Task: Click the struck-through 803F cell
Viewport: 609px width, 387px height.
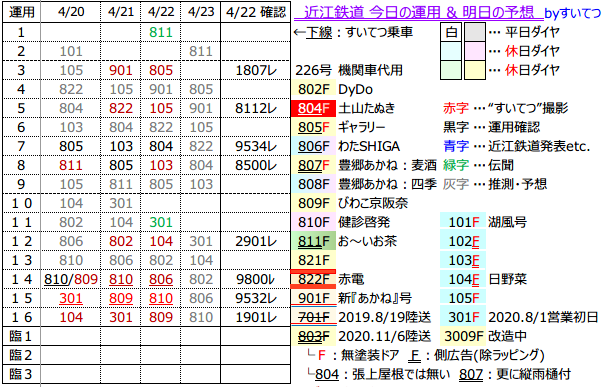Action: click(x=313, y=336)
